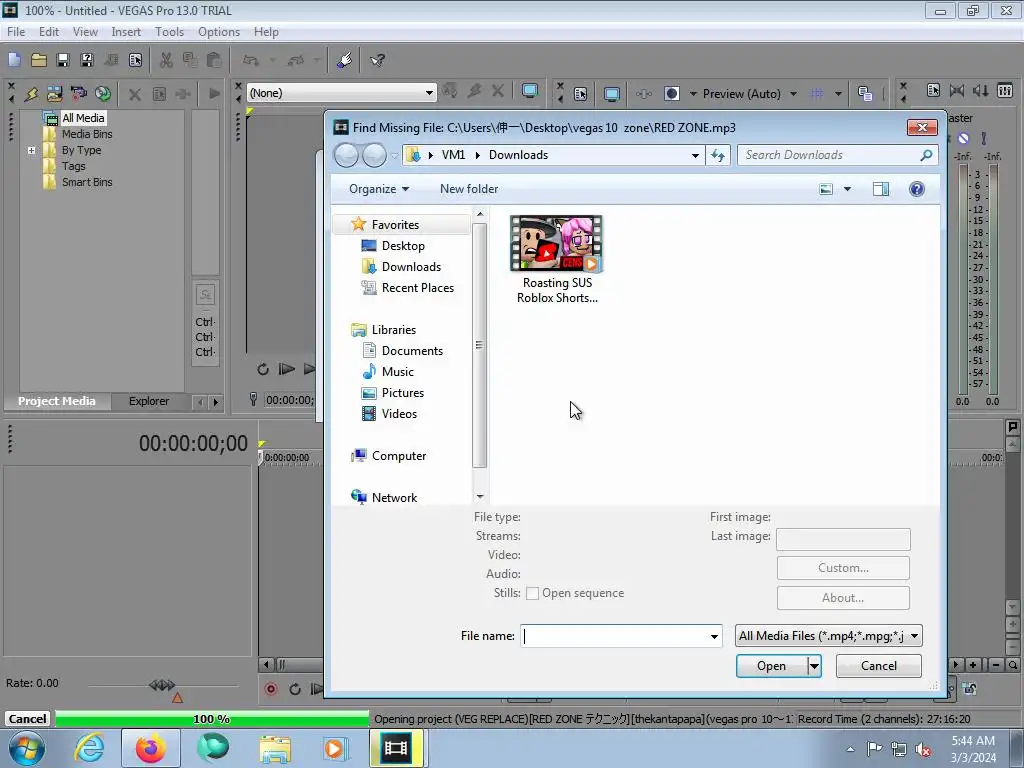Open the Insert menu
The image size is (1024, 768).
pos(125,32)
